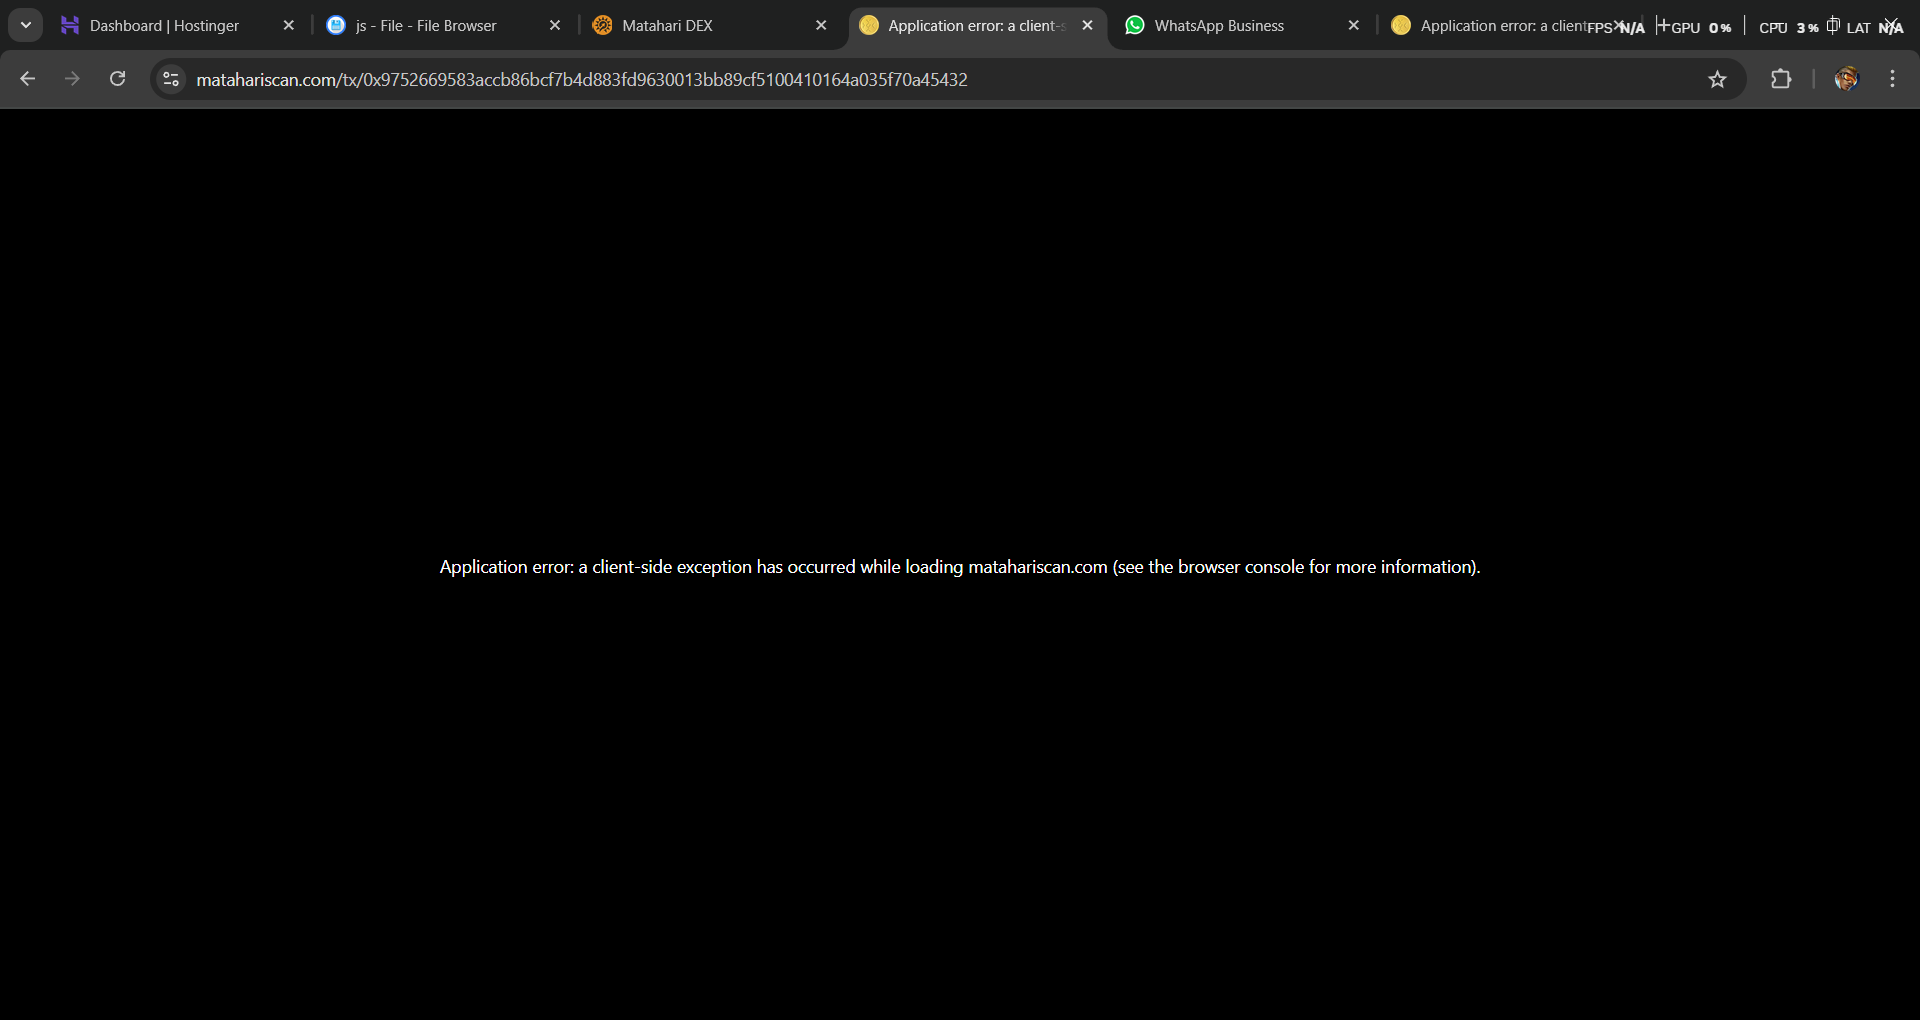Close the js - File Browser tab
This screenshot has width=1920, height=1020.
[x=555, y=26]
